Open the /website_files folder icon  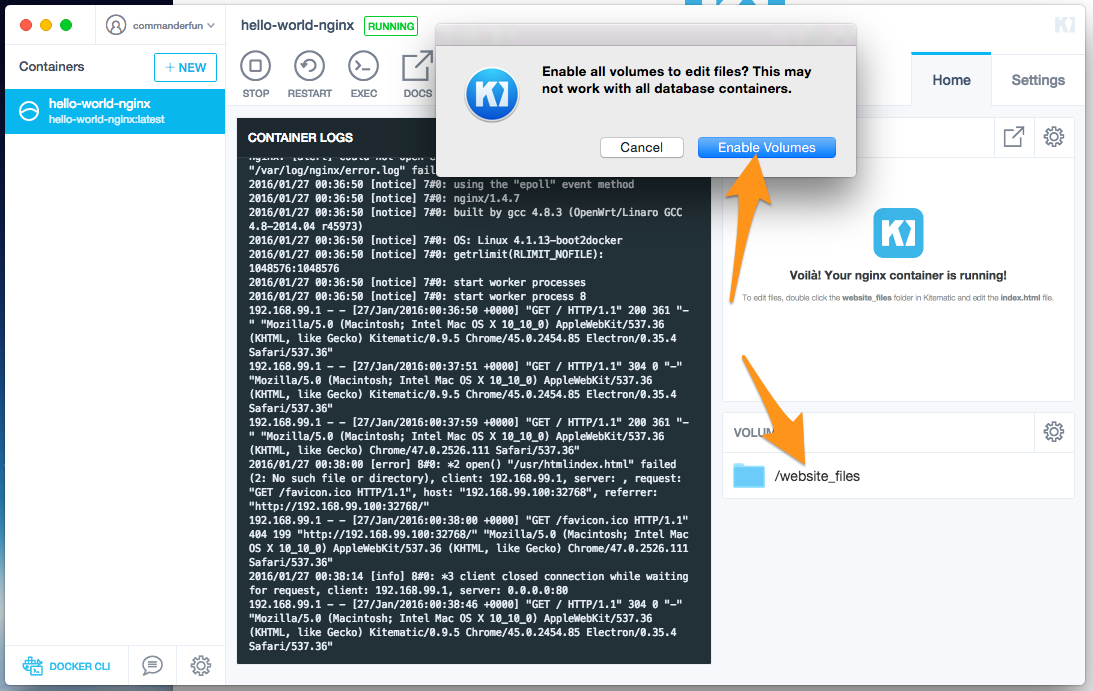pyautogui.click(x=749, y=476)
